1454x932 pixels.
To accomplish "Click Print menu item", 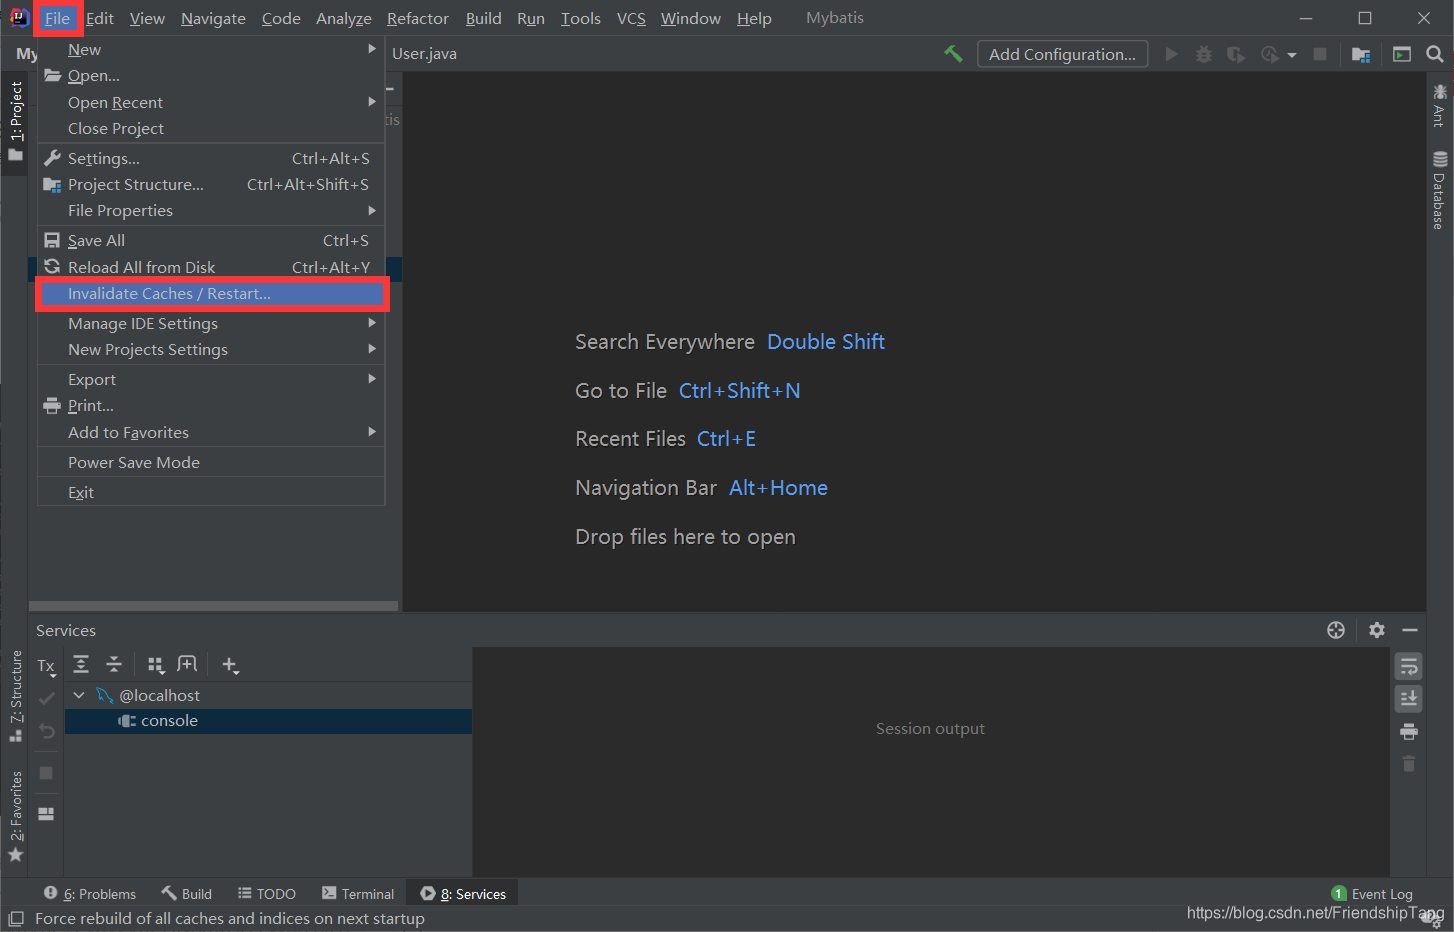I will point(211,405).
